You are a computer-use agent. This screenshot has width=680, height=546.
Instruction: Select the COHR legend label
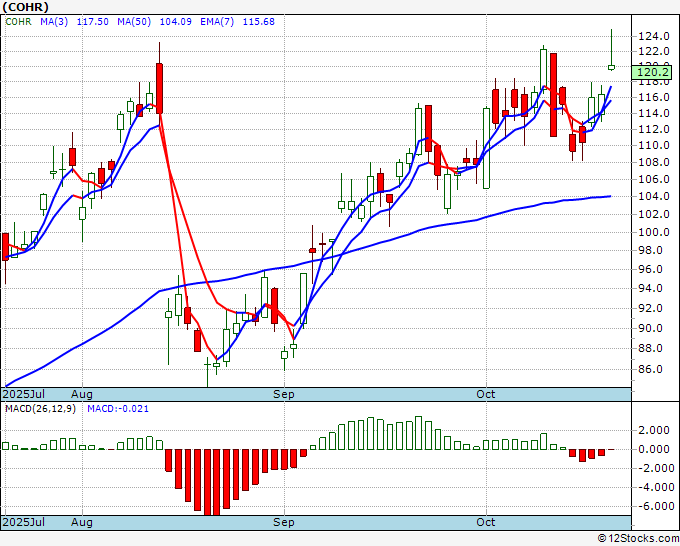tap(18, 22)
